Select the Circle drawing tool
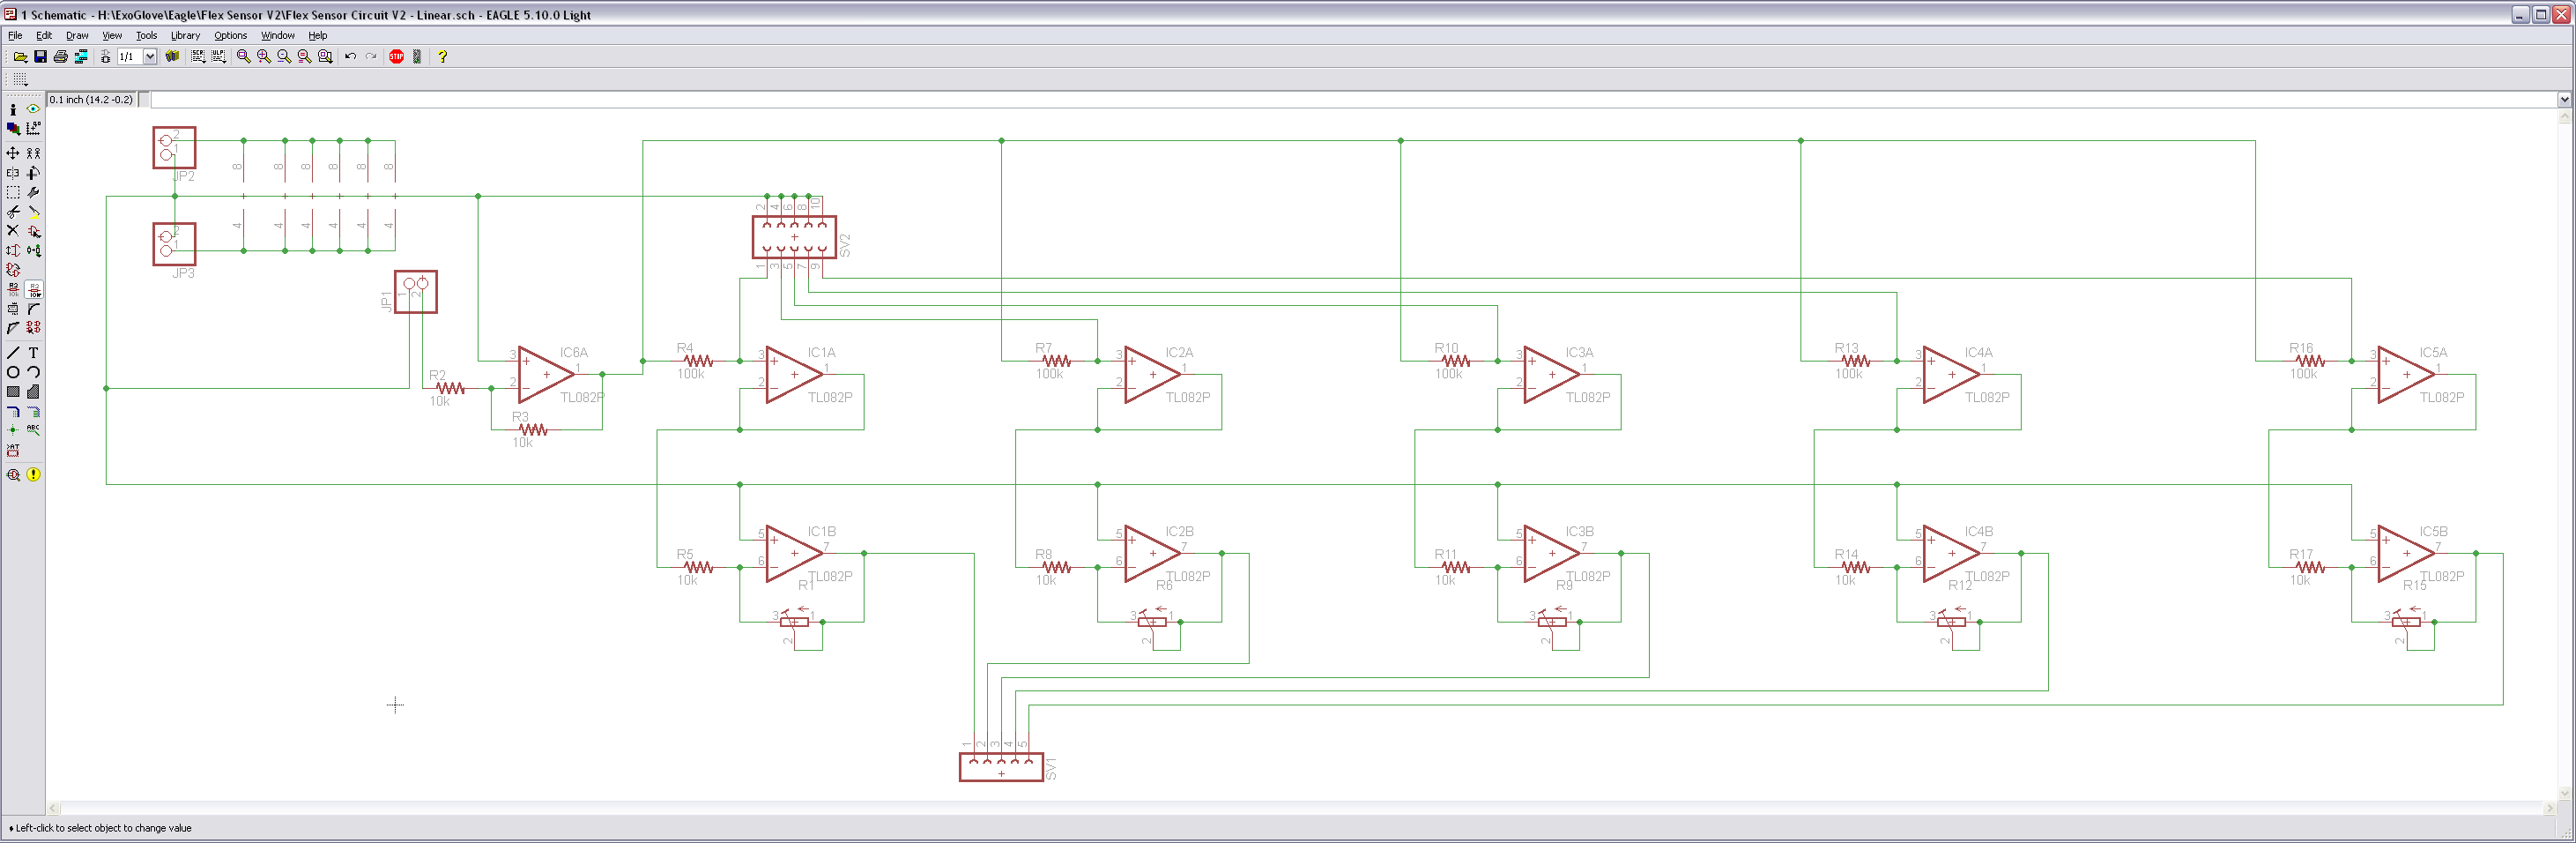2576x843 pixels. 13,372
